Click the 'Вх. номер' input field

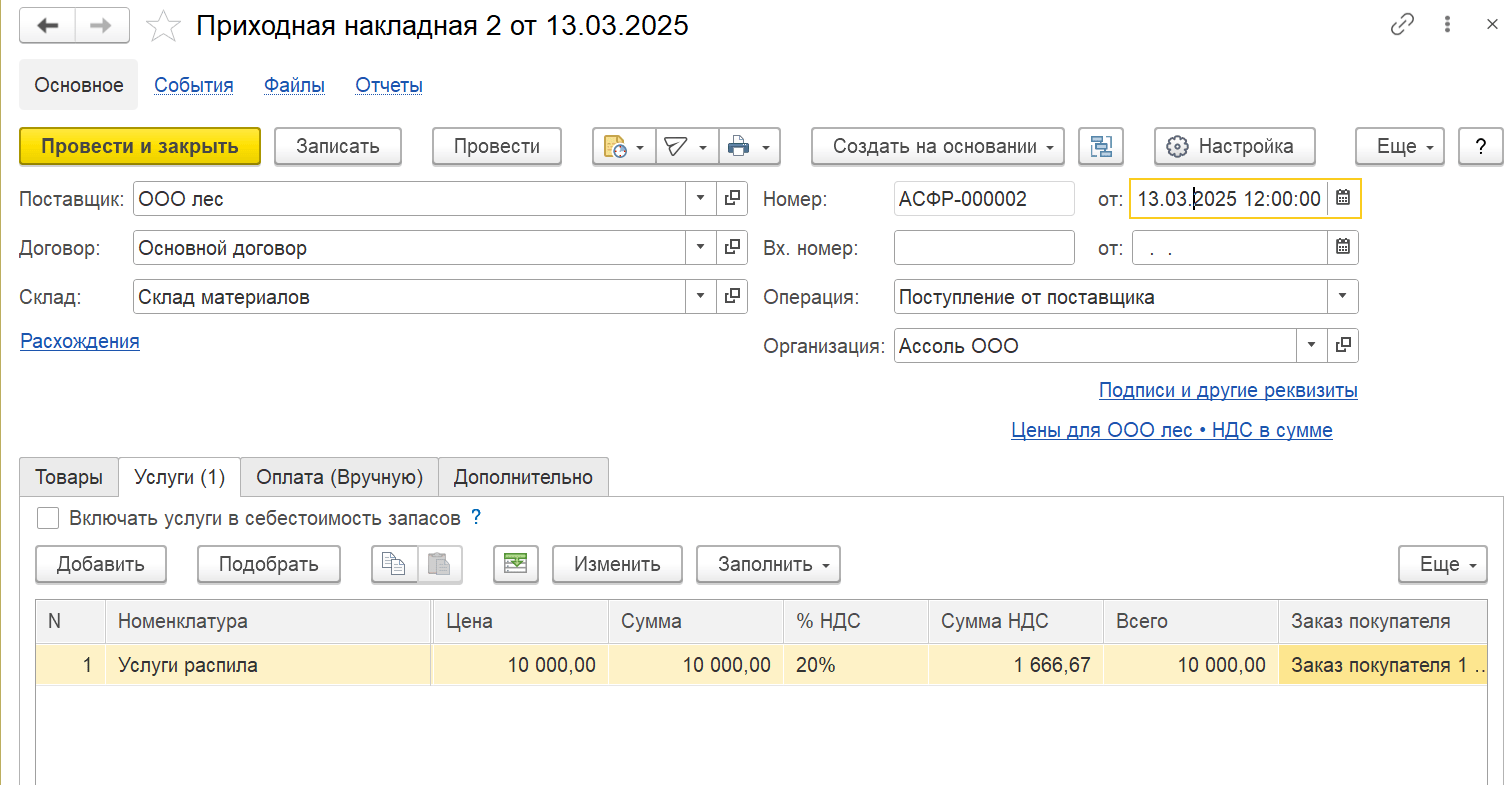(983, 247)
